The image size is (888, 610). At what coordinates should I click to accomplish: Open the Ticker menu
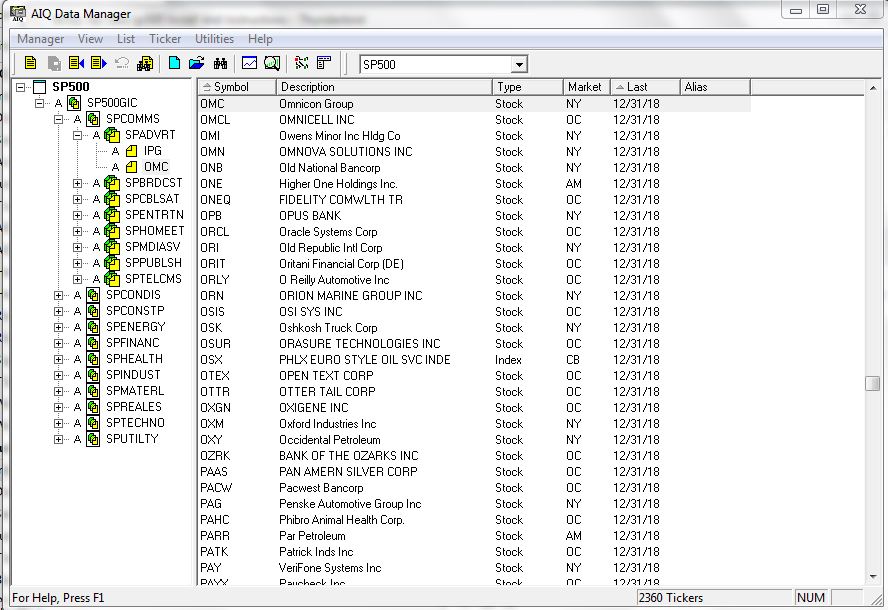(165, 39)
